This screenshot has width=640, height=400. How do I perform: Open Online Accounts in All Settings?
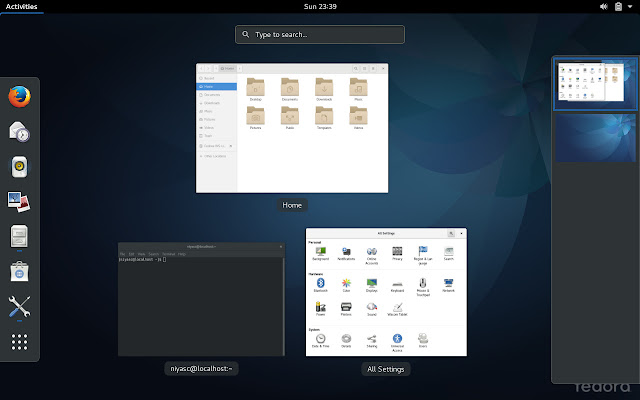[x=371, y=256]
